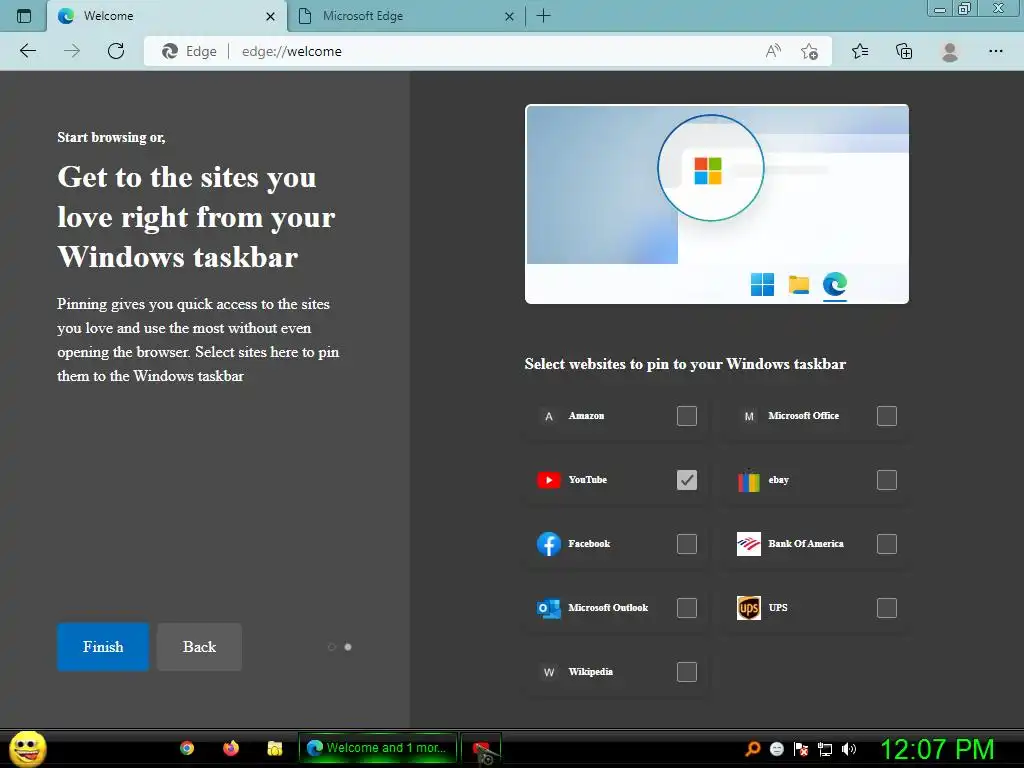The image size is (1024, 768).
Task: Open the Favorites list icon
Action: 860,51
